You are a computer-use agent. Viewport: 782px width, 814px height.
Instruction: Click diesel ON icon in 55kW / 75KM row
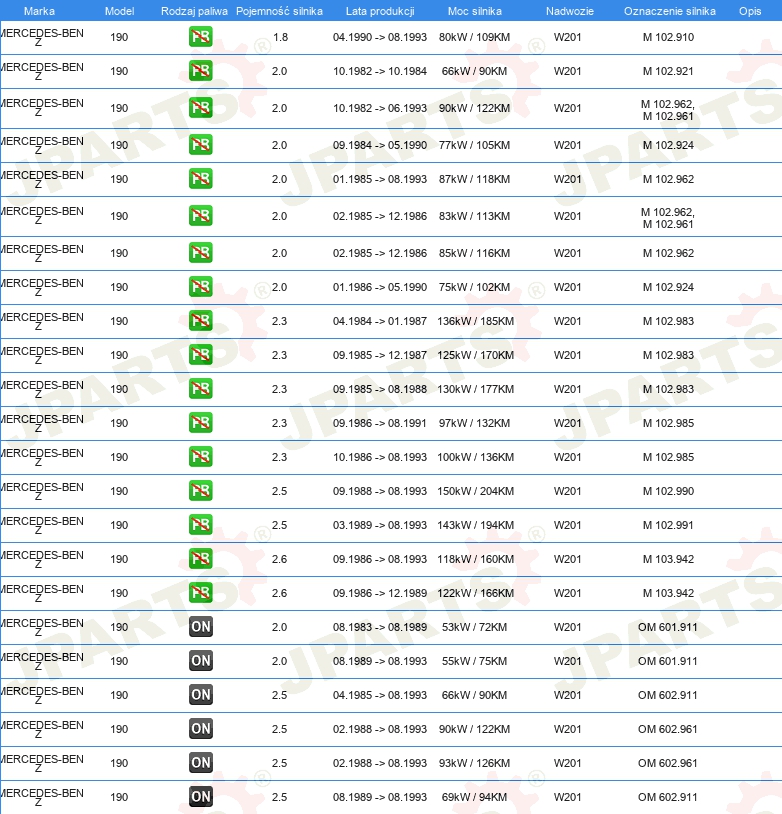tap(200, 661)
